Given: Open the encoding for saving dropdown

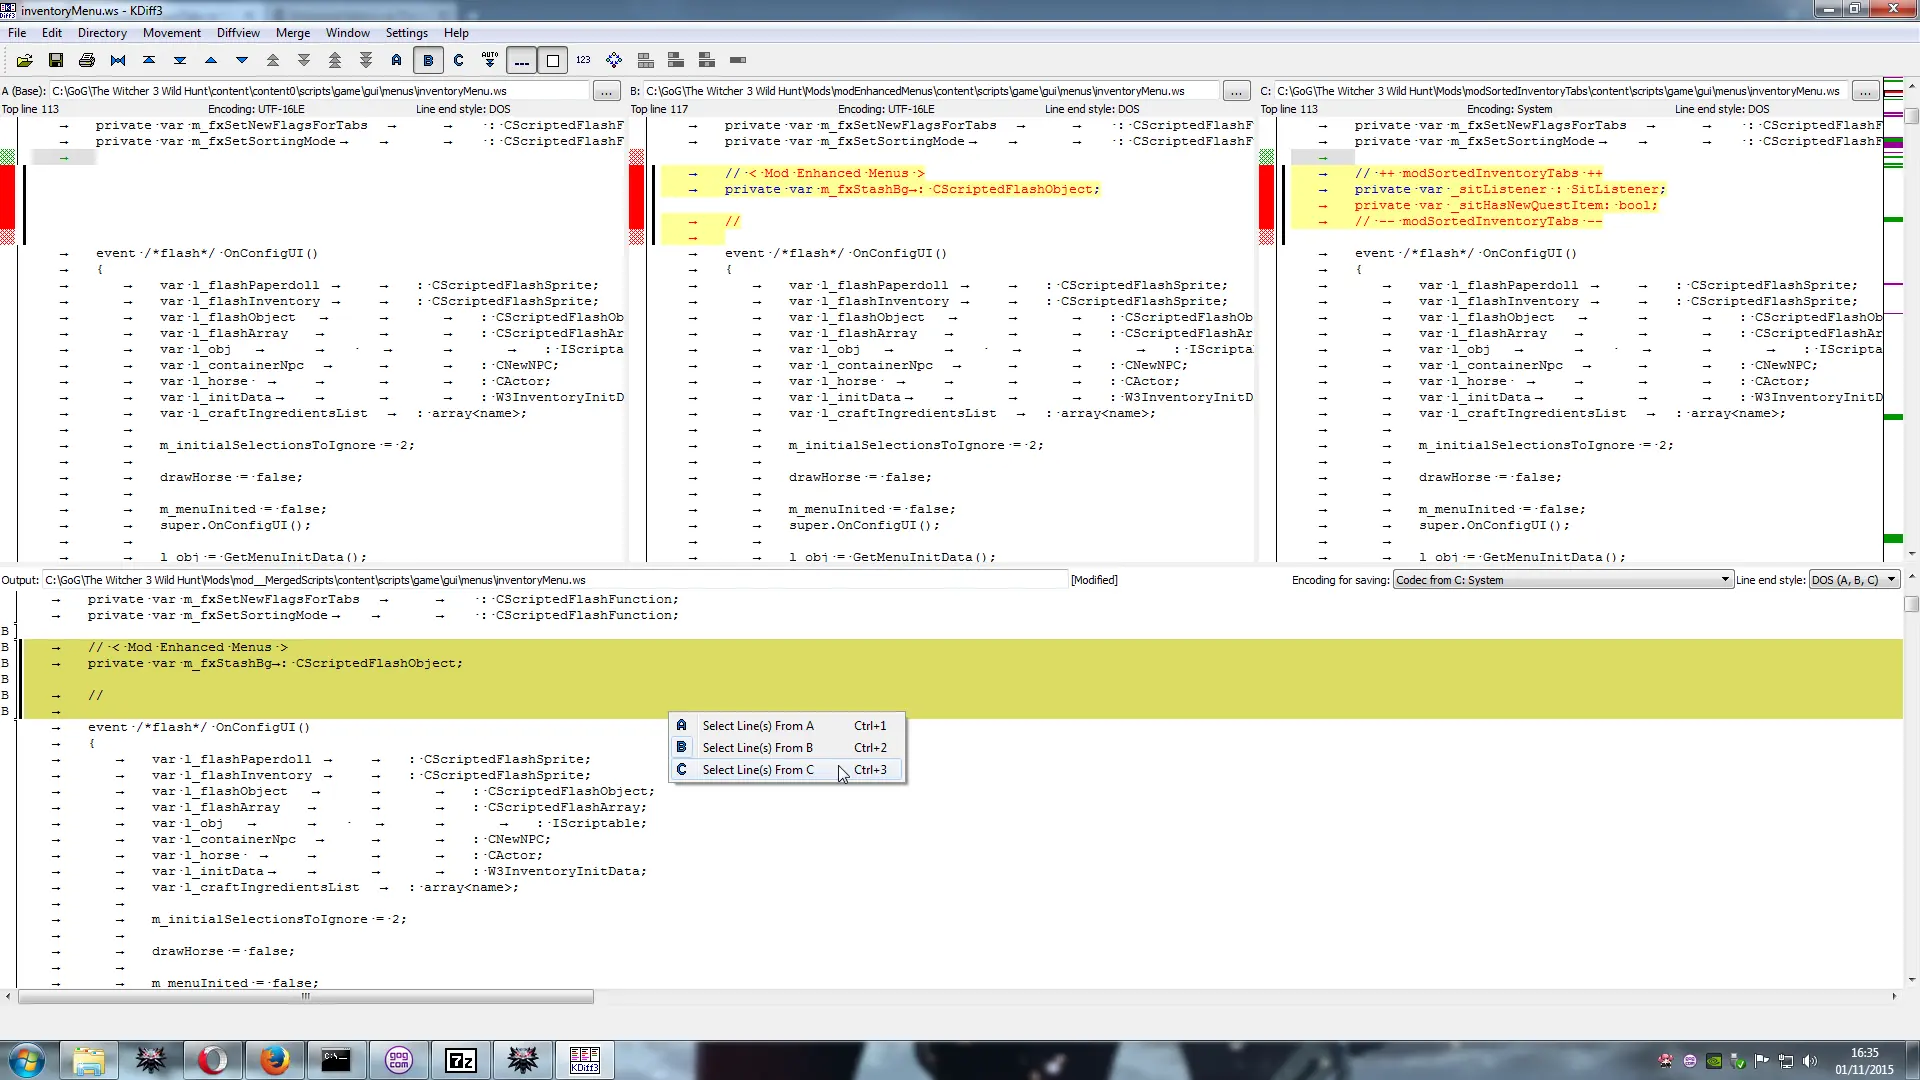Looking at the screenshot, I should (1562, 580).
